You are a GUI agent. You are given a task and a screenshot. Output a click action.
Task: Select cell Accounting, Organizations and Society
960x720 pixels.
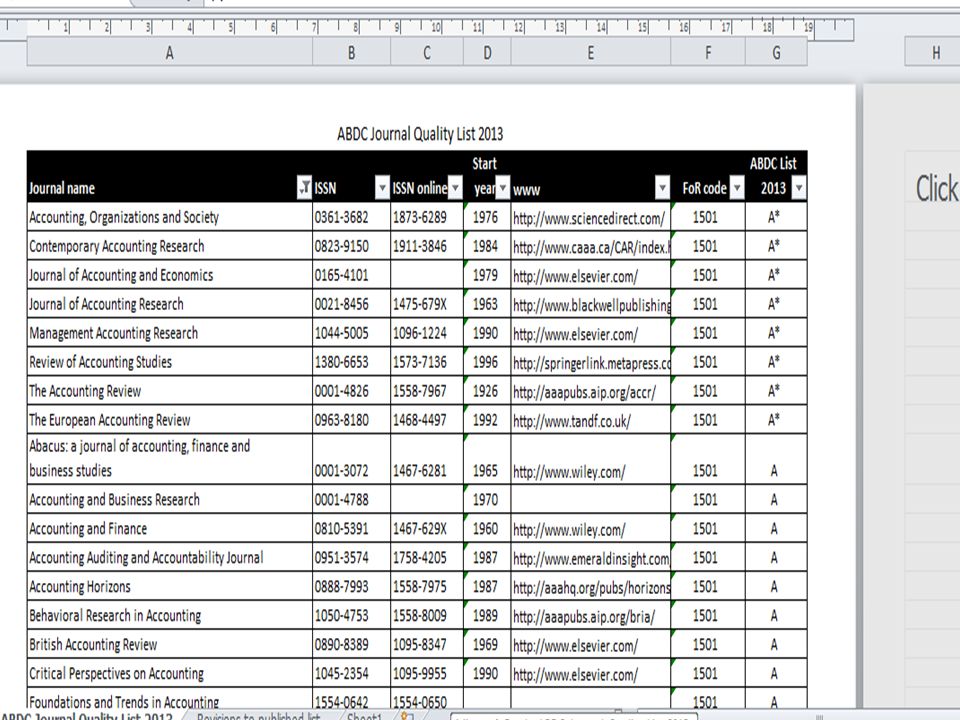[x=170, y=217]
